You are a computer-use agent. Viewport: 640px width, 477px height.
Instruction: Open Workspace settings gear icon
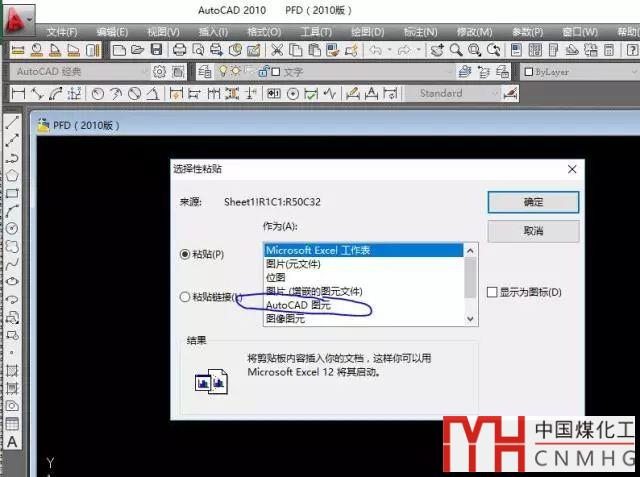[159, 72]
